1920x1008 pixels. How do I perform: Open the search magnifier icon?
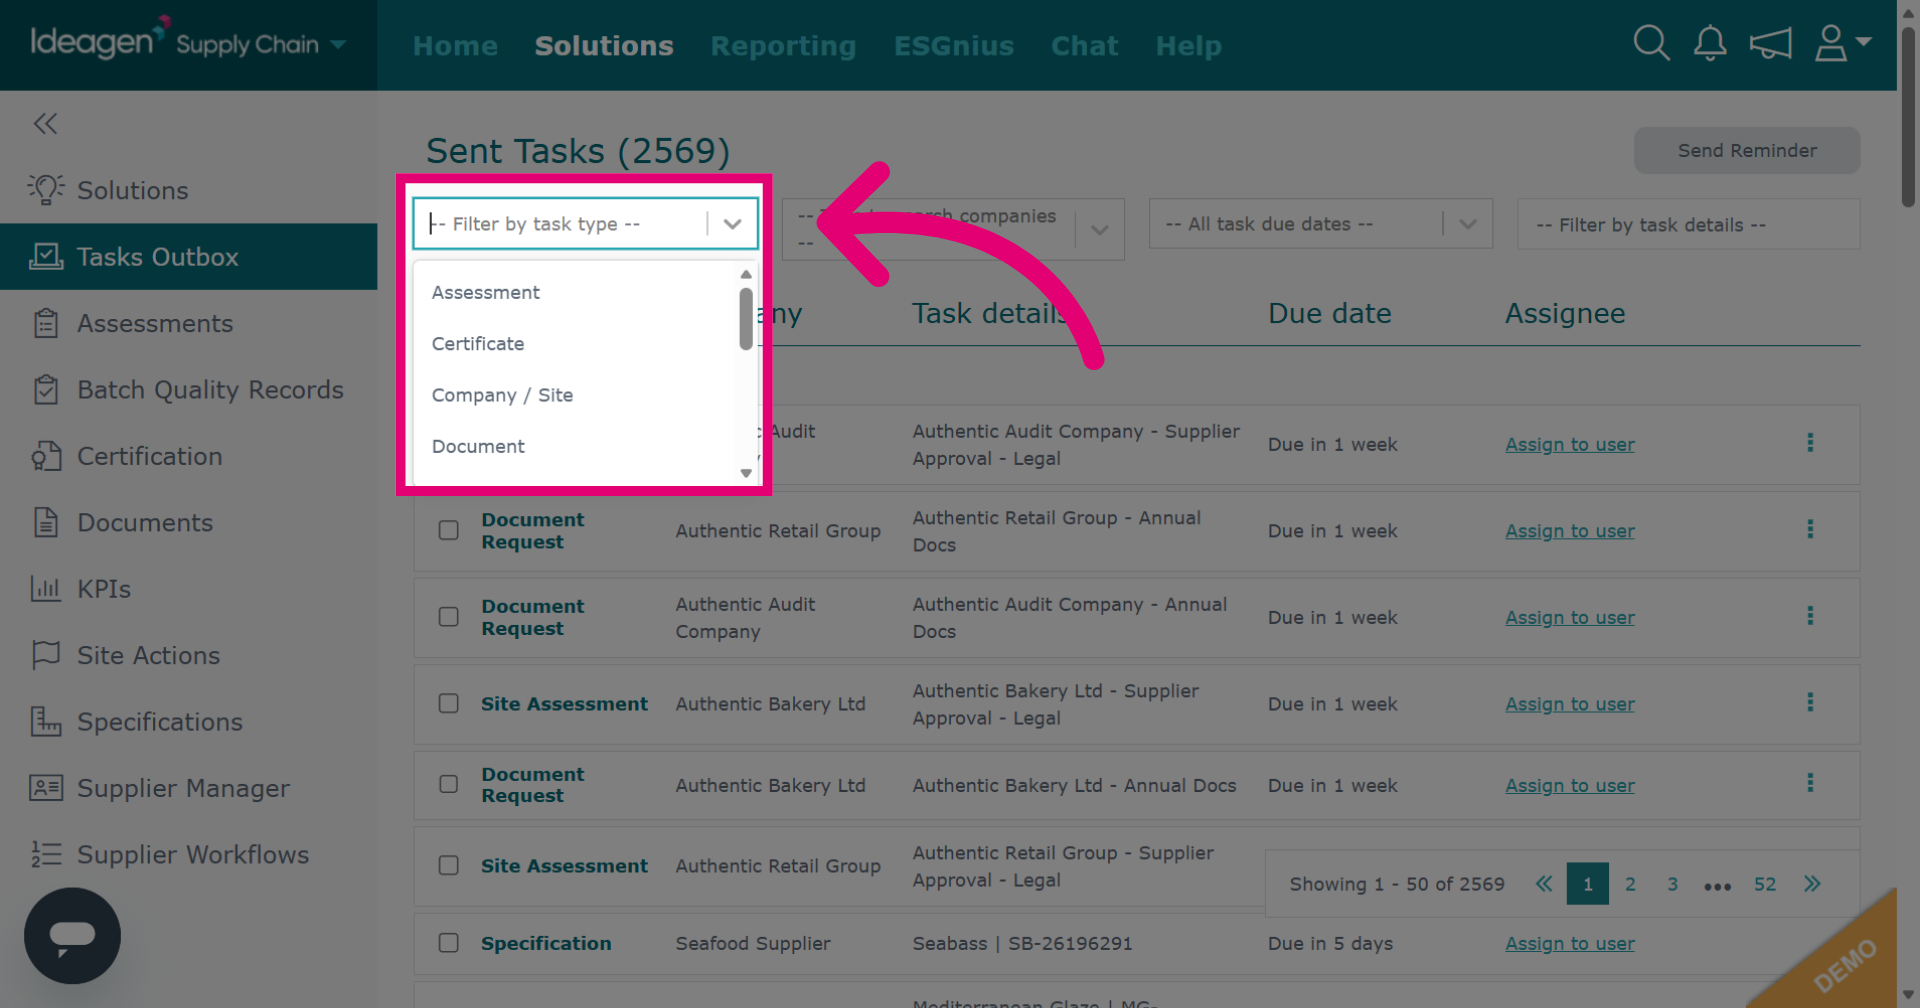[1651, 43]
